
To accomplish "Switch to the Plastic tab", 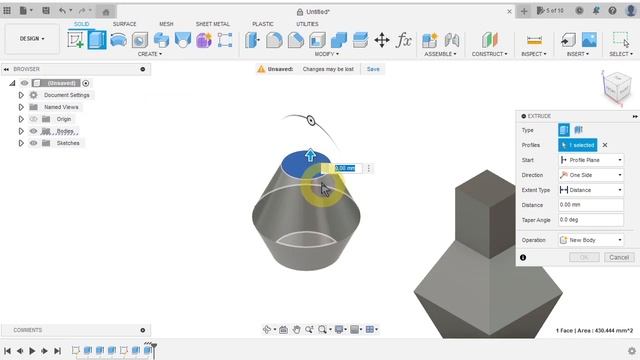I will 263,24.
